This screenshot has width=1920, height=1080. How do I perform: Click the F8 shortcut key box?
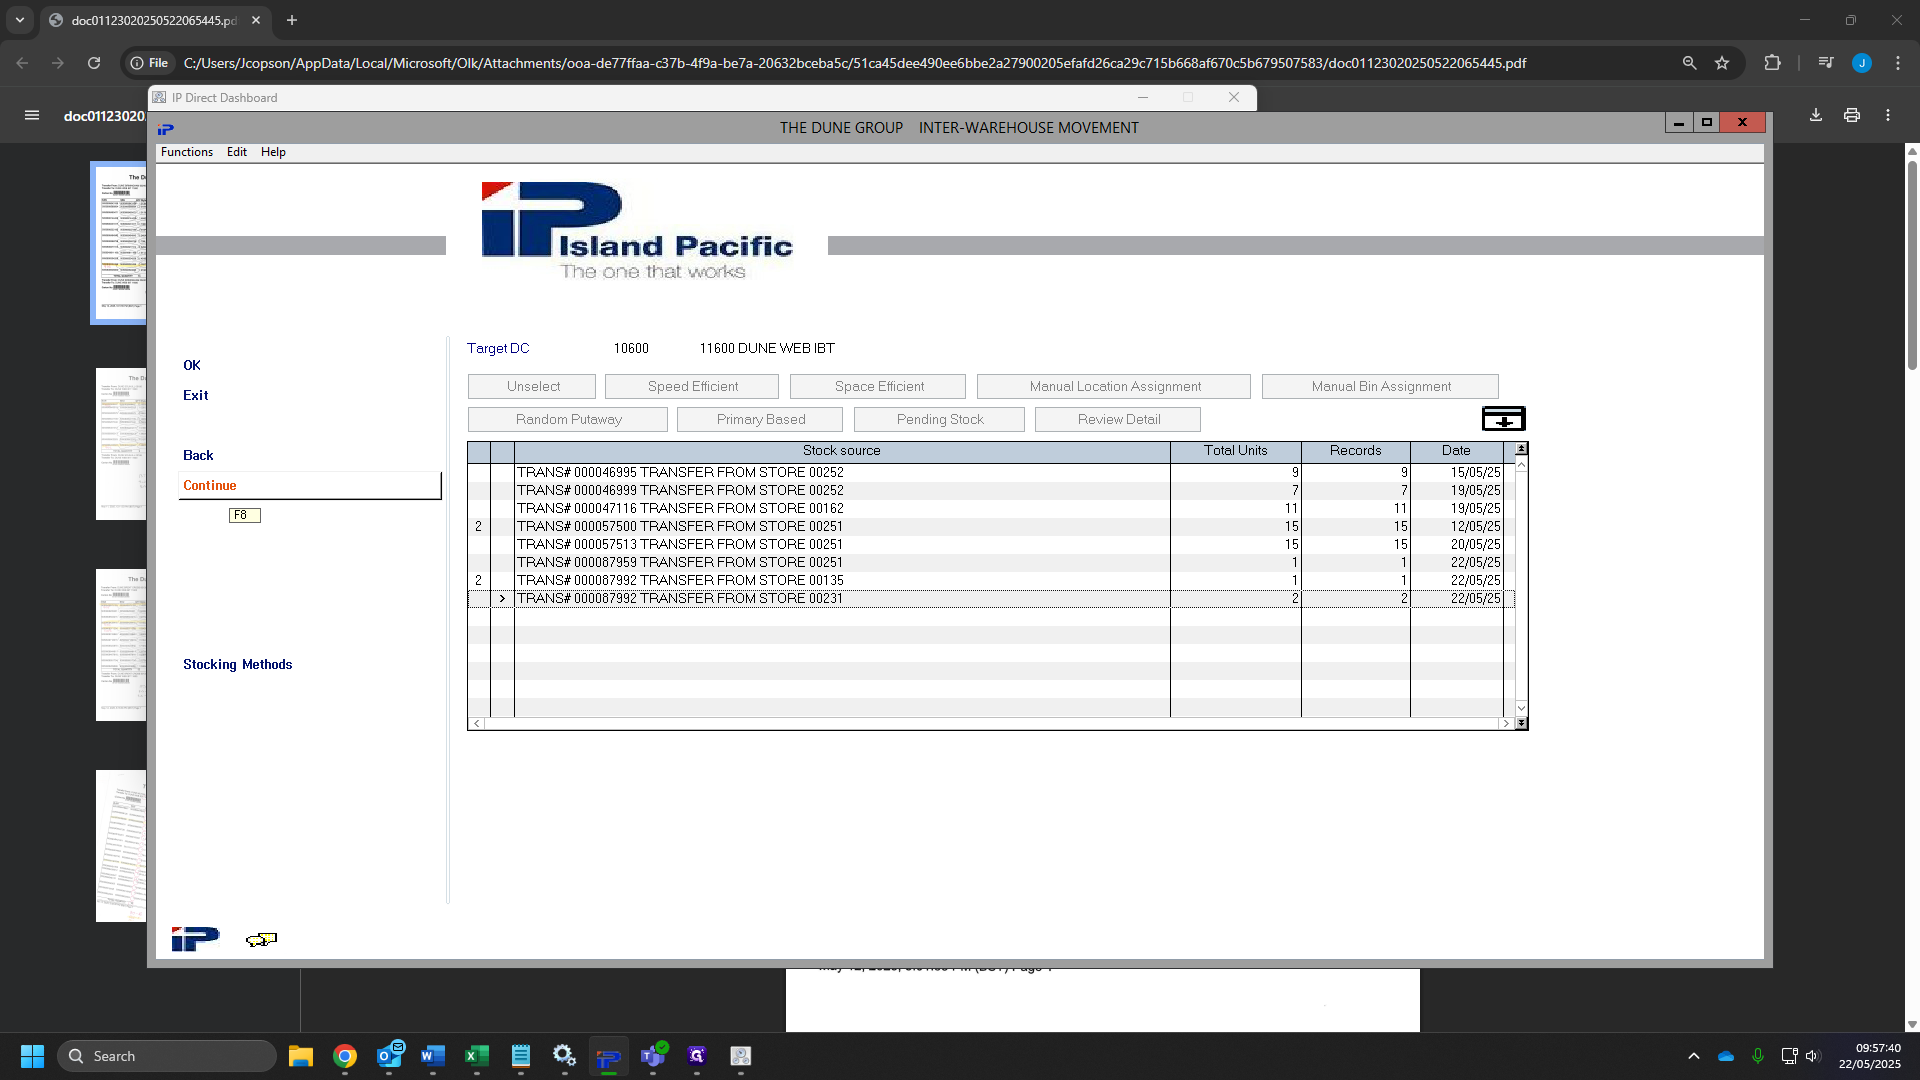point(245,515)
